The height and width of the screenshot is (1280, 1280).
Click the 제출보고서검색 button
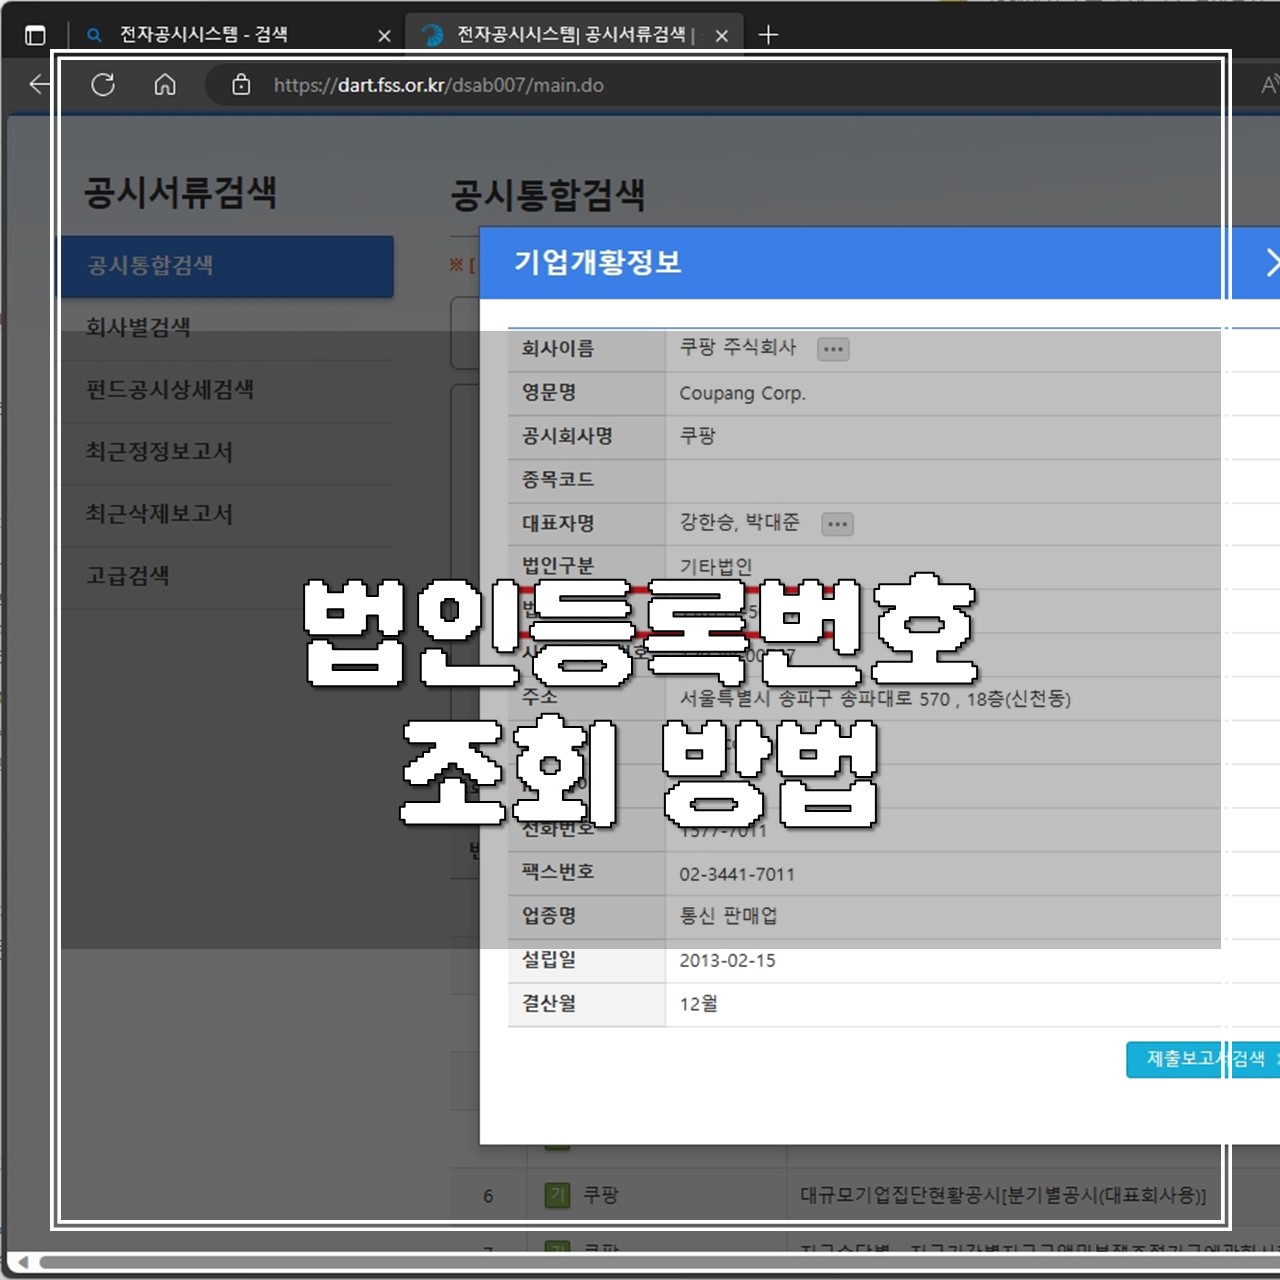[1203, 1059]
